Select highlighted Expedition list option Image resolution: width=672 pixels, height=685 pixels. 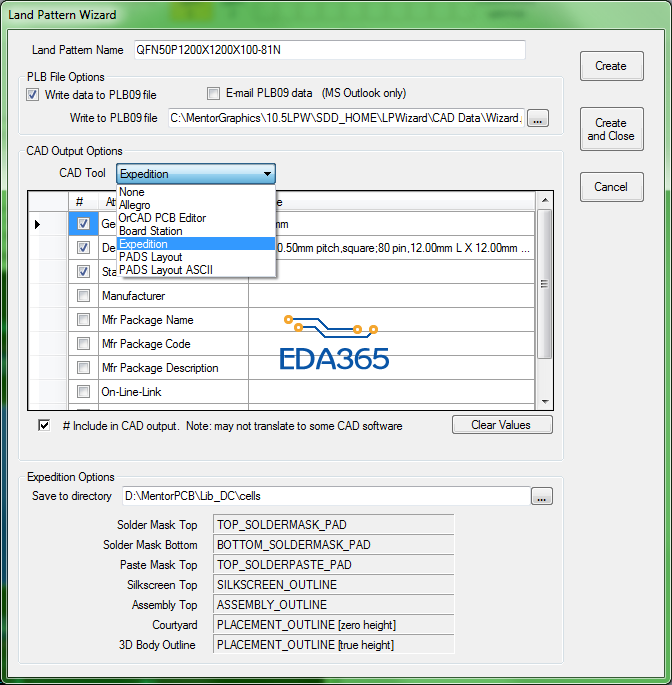196,244
